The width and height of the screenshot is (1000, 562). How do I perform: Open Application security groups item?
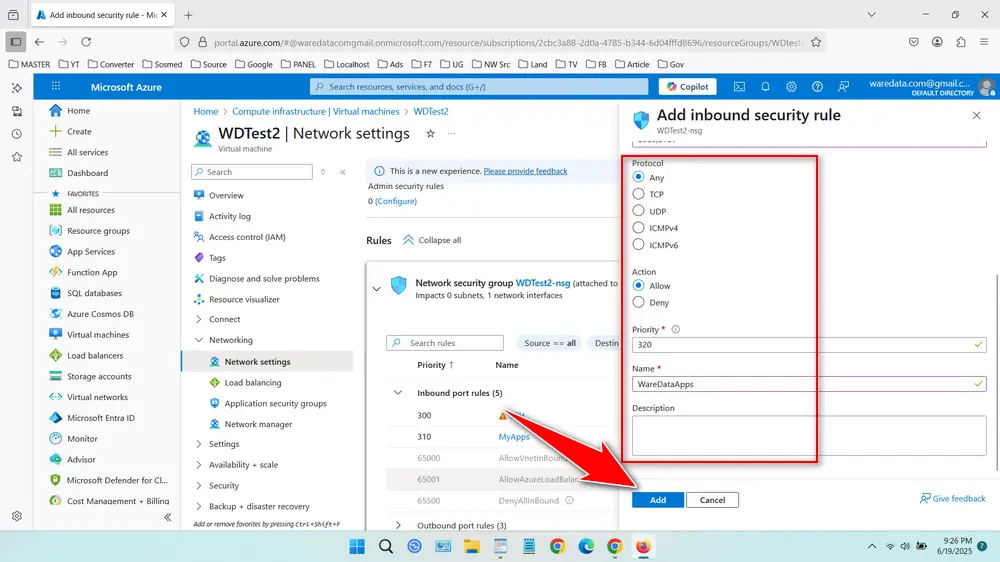276,403
